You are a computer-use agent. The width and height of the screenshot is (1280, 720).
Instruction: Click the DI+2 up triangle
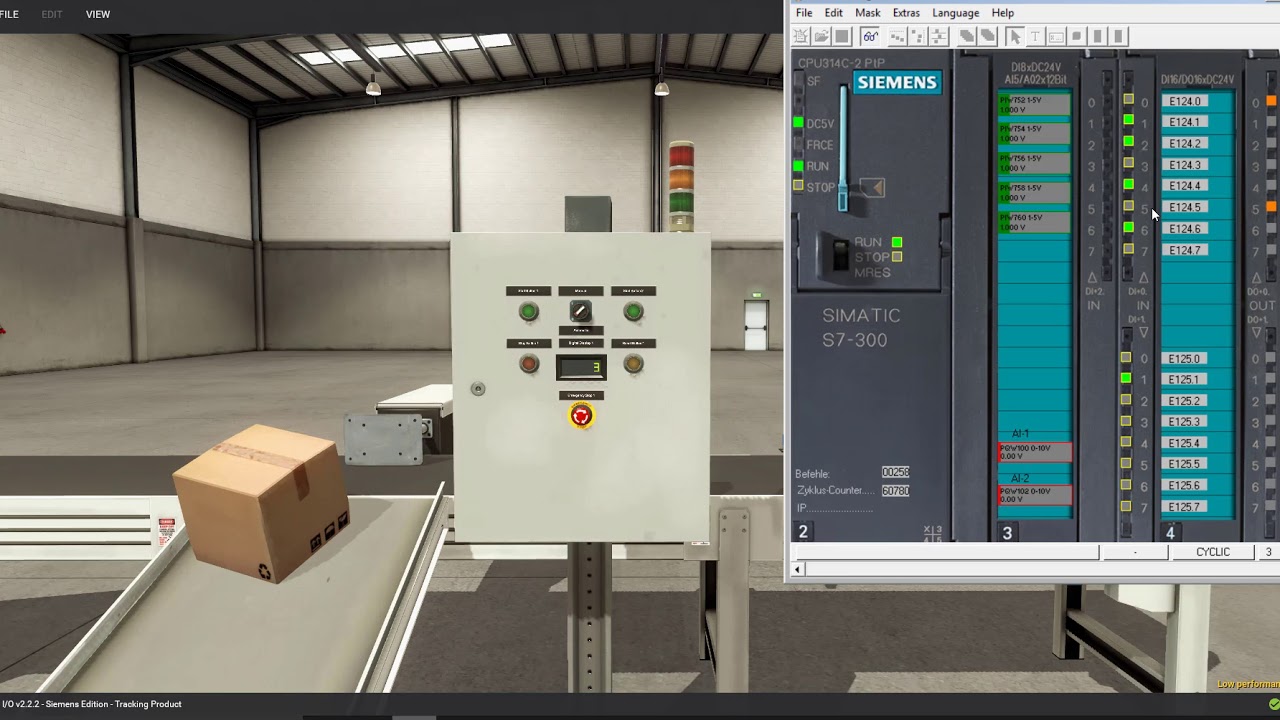[x=1092, y=277]
